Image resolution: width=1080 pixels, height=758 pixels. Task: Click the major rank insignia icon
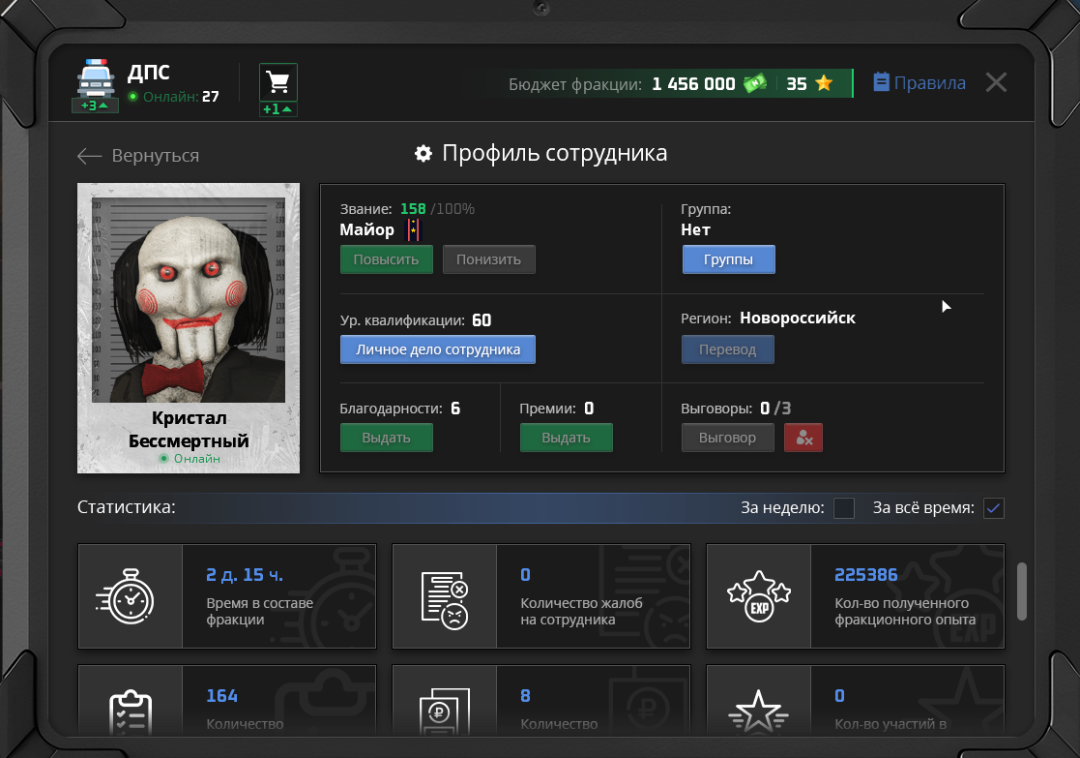[412, 231]
